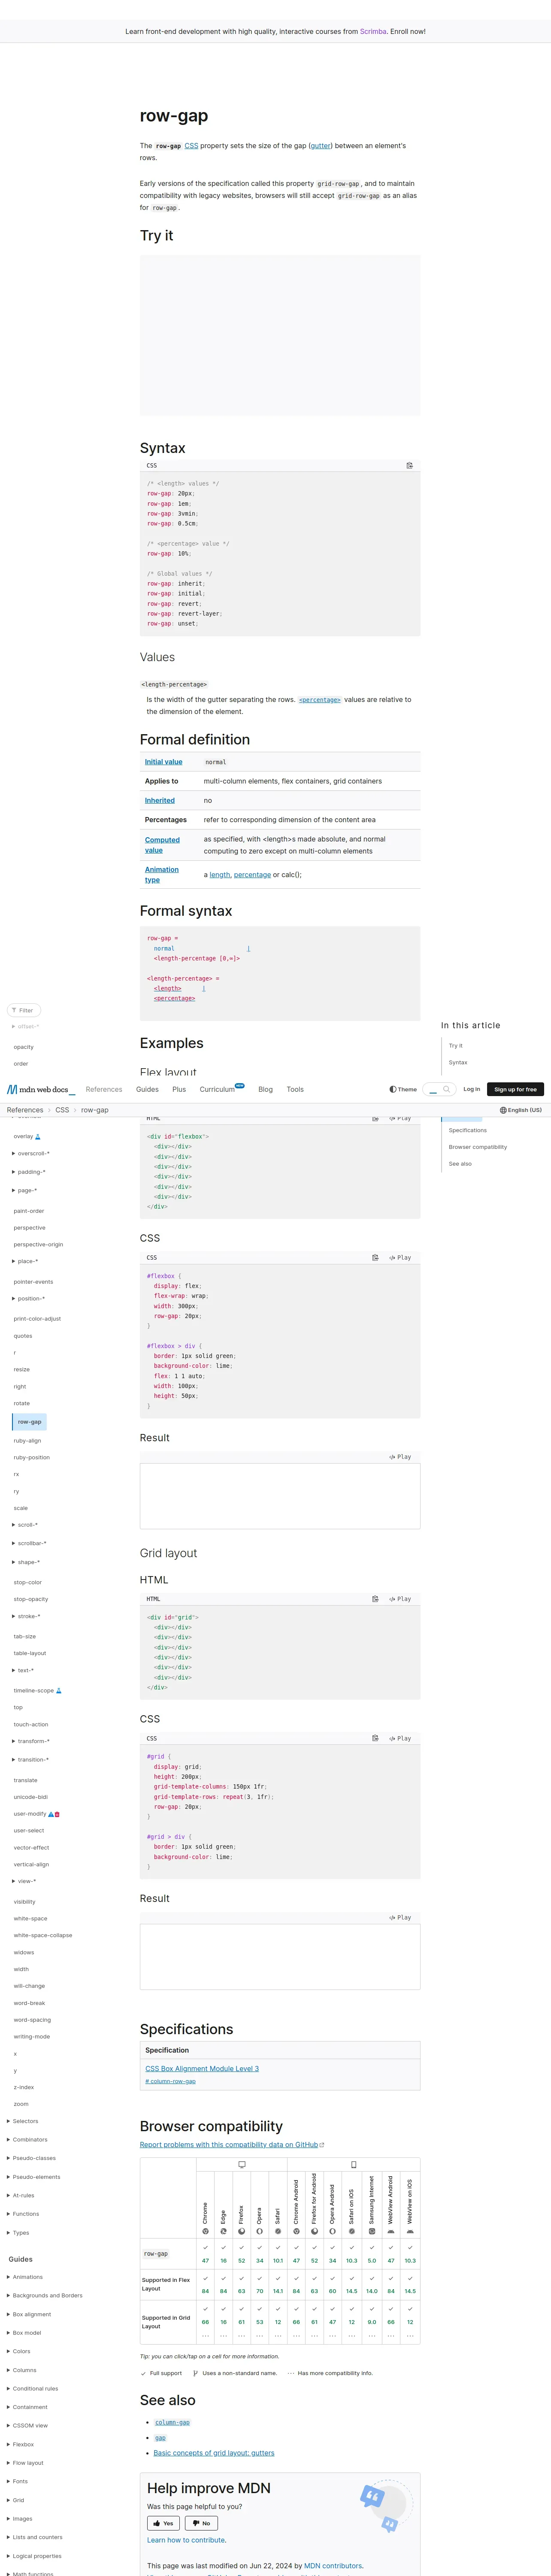Click the Log in button
This screenshot has width=551, height=2576.
(471, 1089)
